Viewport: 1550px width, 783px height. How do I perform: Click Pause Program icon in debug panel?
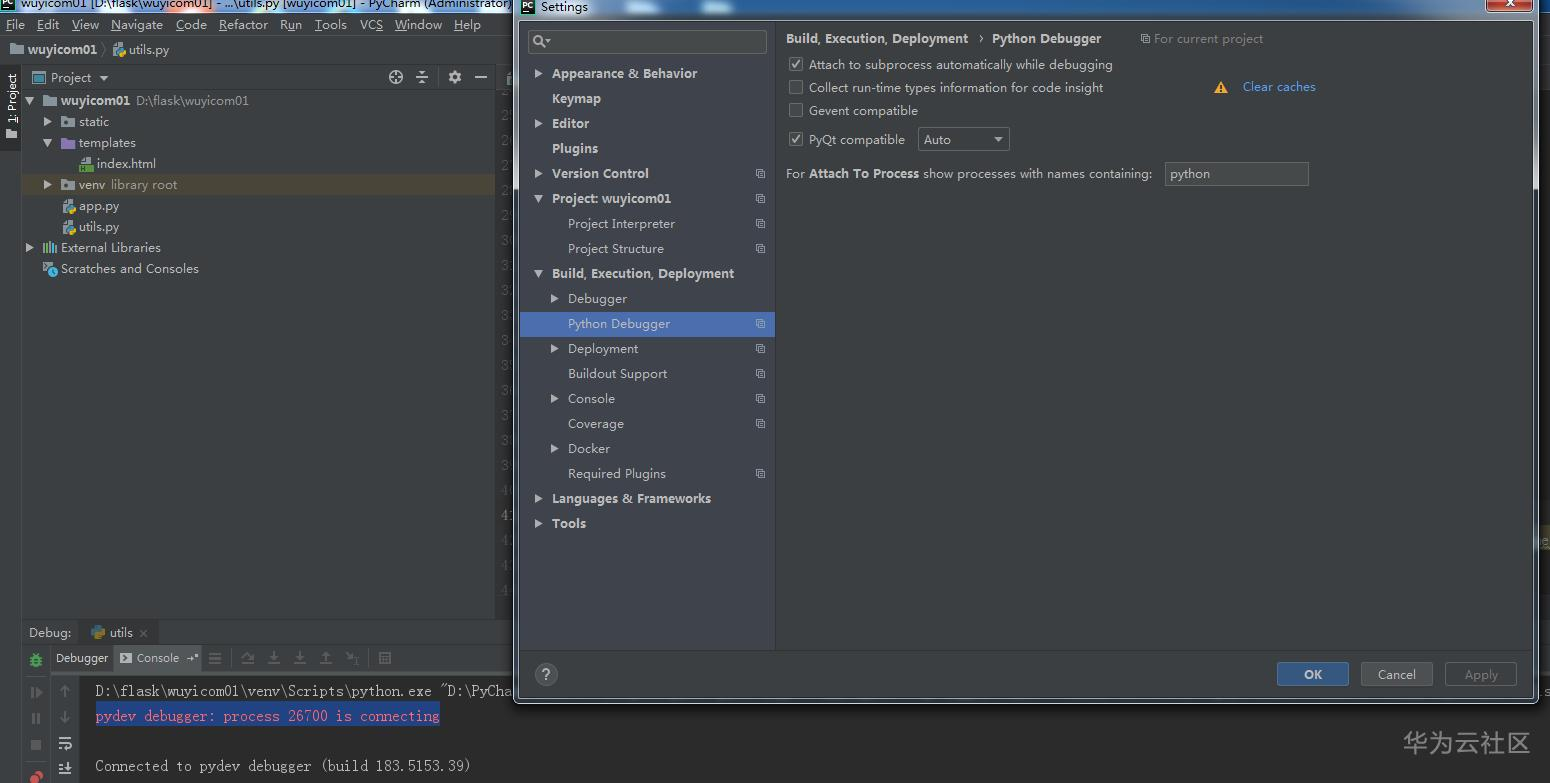click(x=36, y=718)
